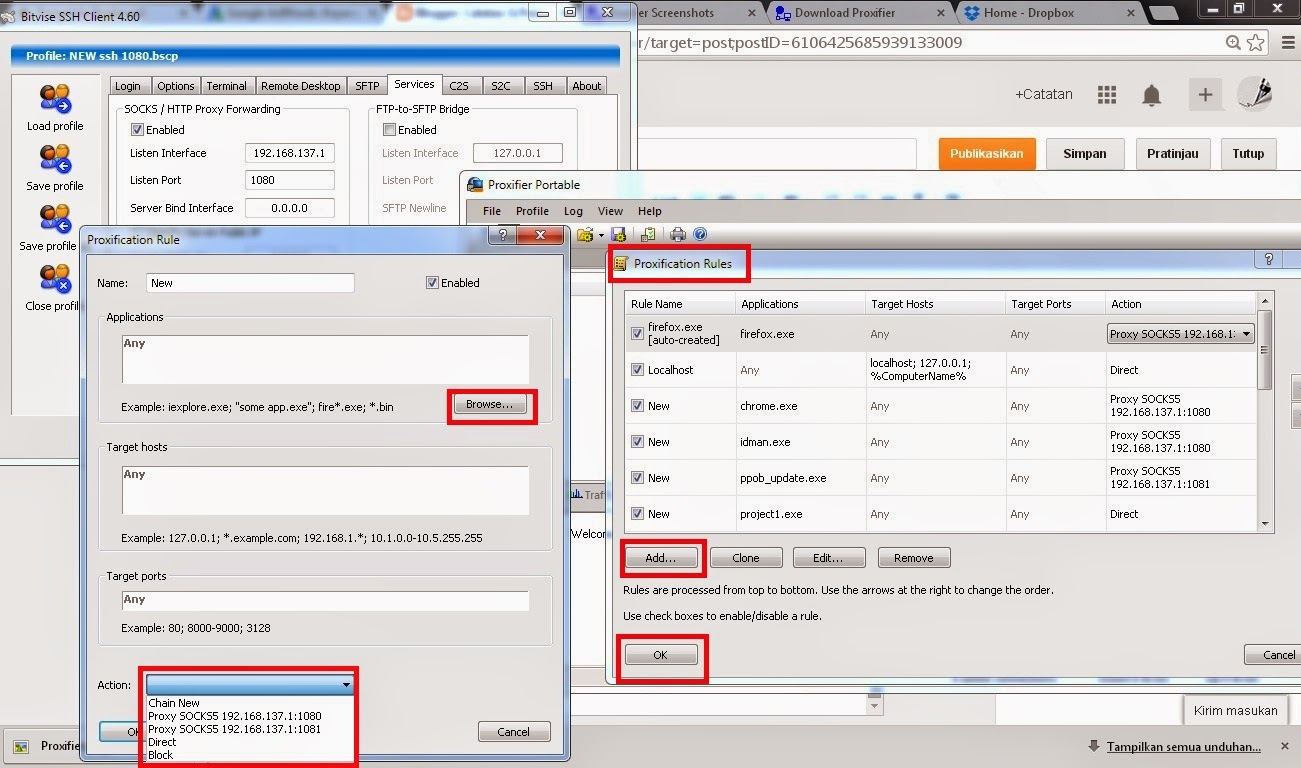Expand the Action dropdown in Proxification Rule
The image size is (1301, 768).
[x=250, y=685]
